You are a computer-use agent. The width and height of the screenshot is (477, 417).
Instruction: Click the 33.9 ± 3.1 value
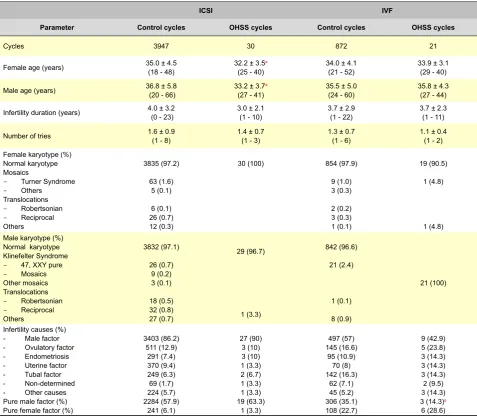433,63
